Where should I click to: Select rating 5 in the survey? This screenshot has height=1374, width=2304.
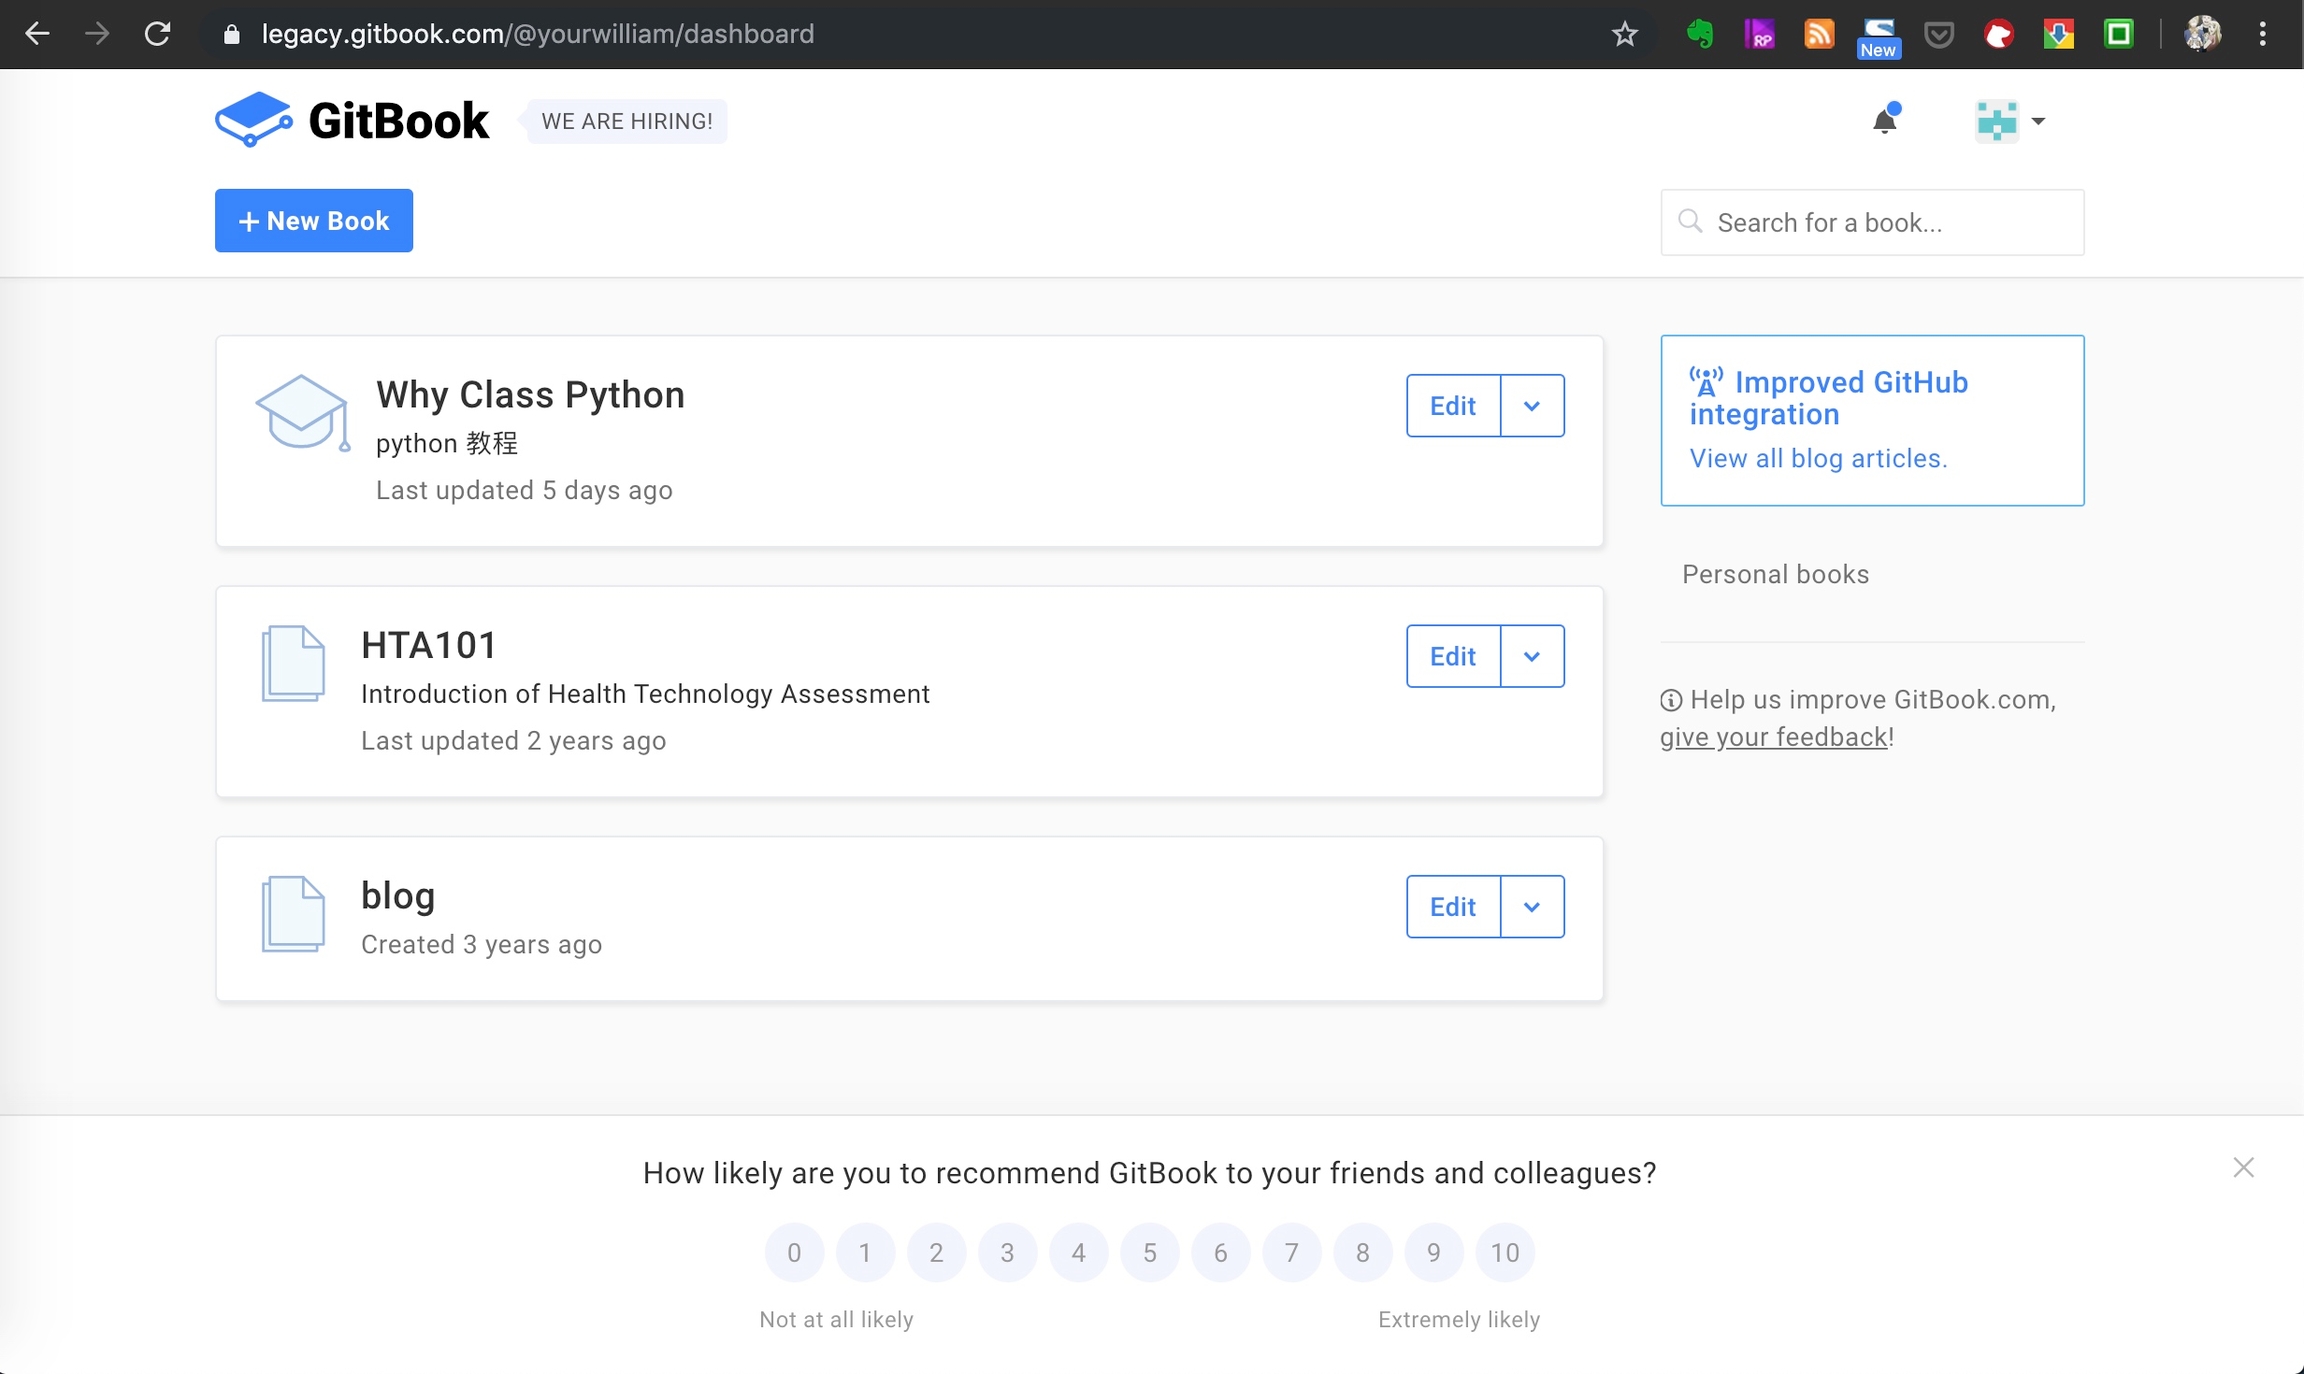1150,1252
